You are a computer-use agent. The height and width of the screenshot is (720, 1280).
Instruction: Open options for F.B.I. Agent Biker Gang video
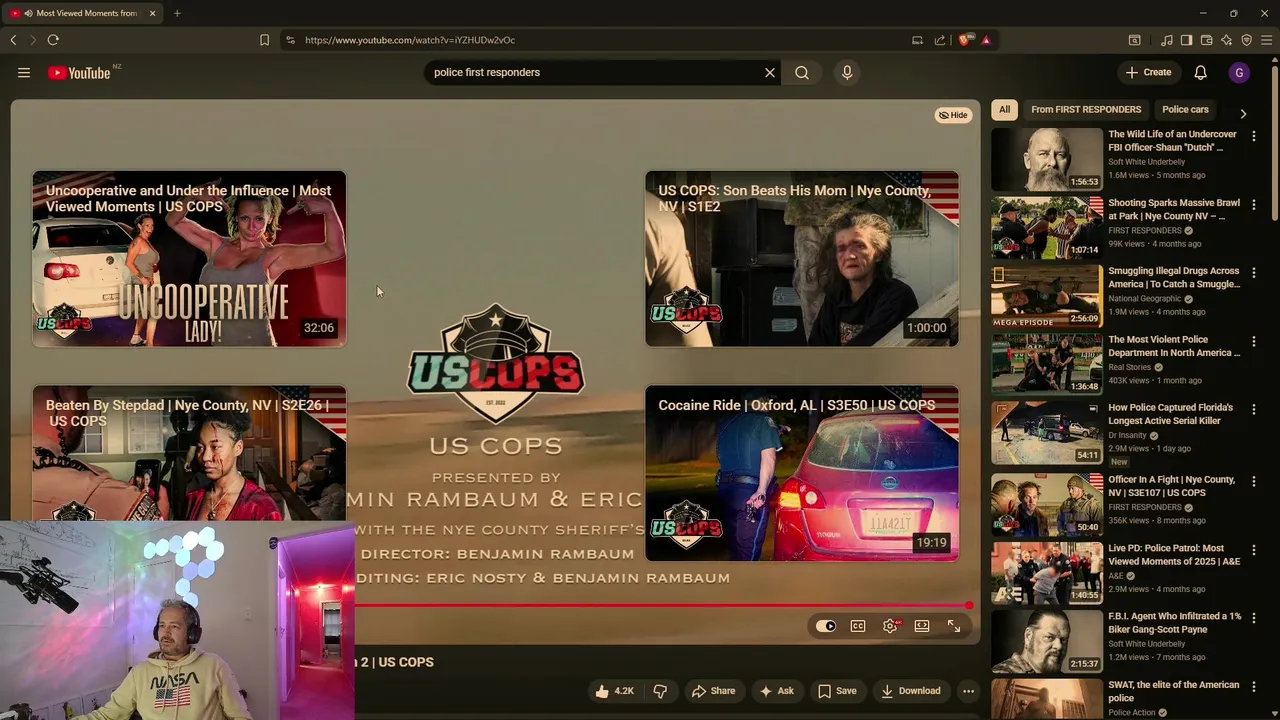pos(1253,619)
